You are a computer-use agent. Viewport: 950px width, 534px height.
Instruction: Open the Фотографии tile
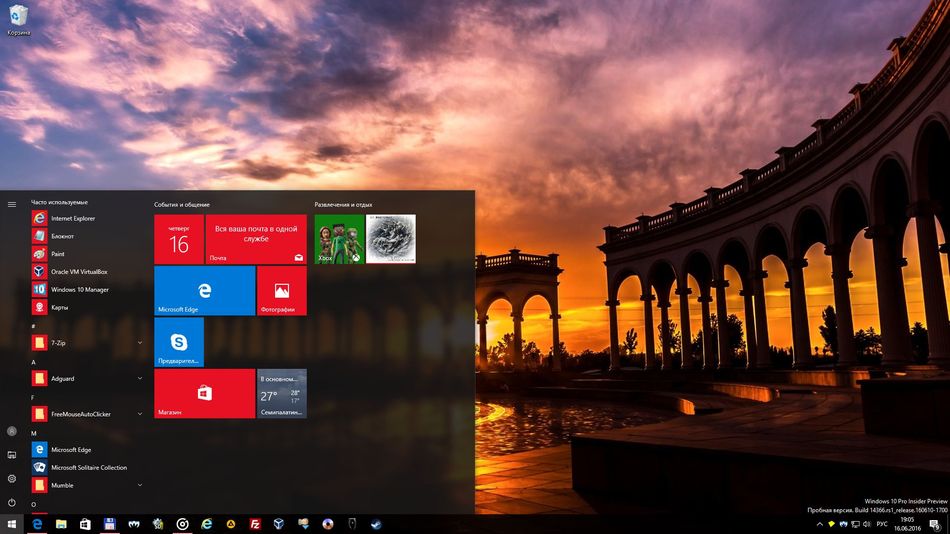pos(282,290)
